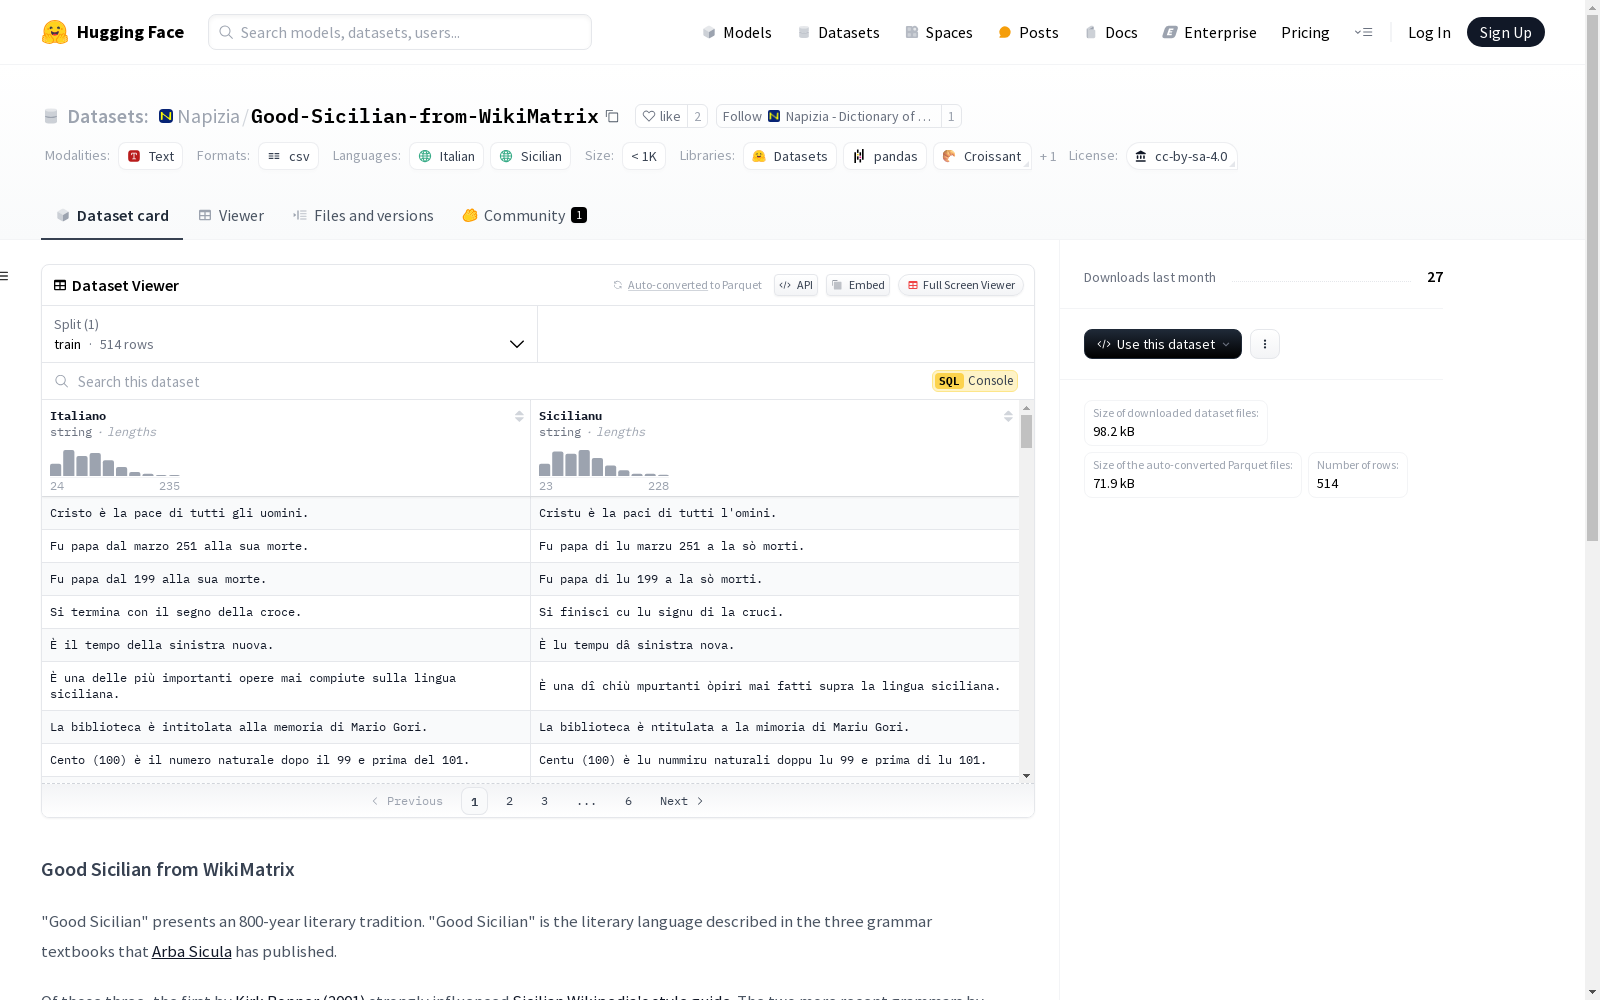The width and height of the screenshot is (1600, 1000).
Task: Like this dataset with the heart button
Action: pos(661,116)
